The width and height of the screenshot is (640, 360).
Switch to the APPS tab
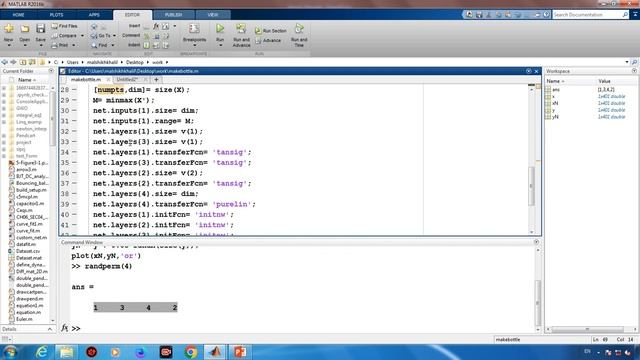(x=94, y=15)
